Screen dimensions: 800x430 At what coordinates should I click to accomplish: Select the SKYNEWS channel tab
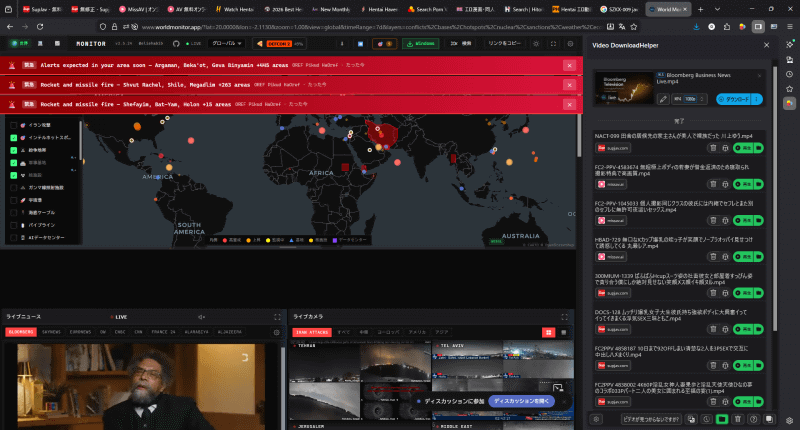point(51,332)
